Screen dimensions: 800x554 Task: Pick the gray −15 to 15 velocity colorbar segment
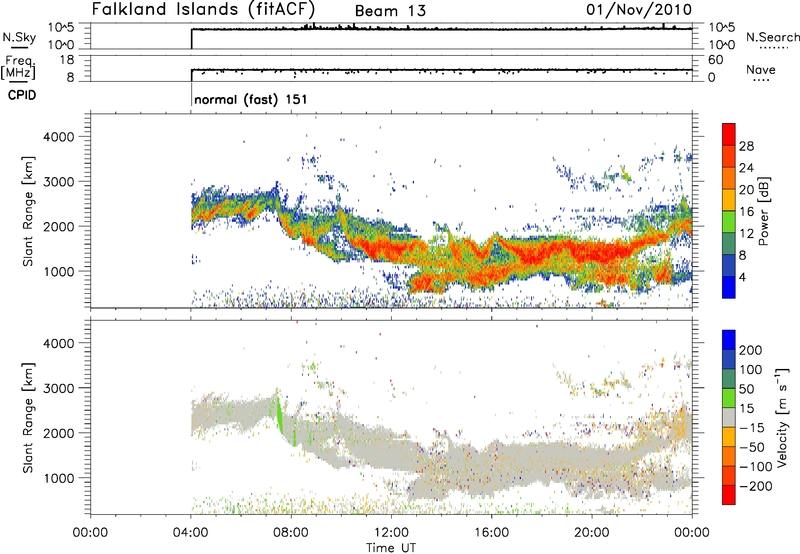coord(729,418)
